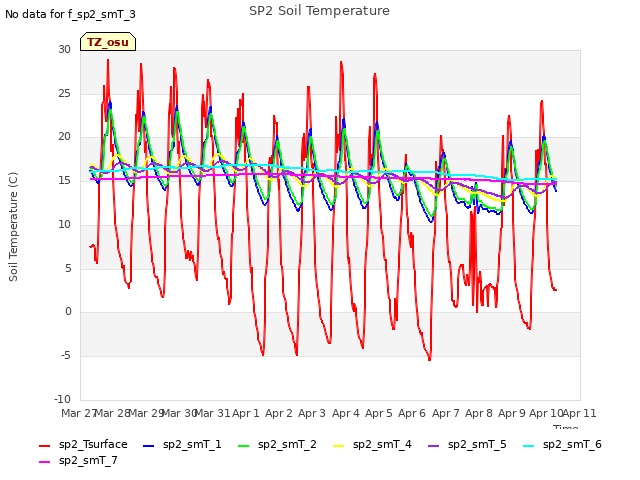Click the magenta sp2_smT_7 legend color marker
This screenshot has width=640, height=480.
tap(44, 462)
